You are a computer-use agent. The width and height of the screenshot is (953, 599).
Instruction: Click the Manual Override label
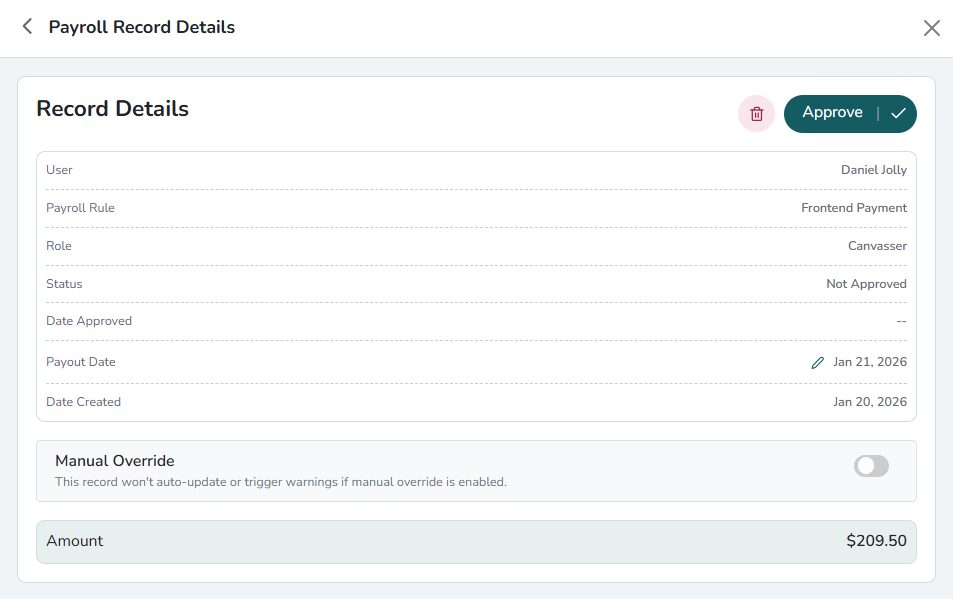pos(115,461)
